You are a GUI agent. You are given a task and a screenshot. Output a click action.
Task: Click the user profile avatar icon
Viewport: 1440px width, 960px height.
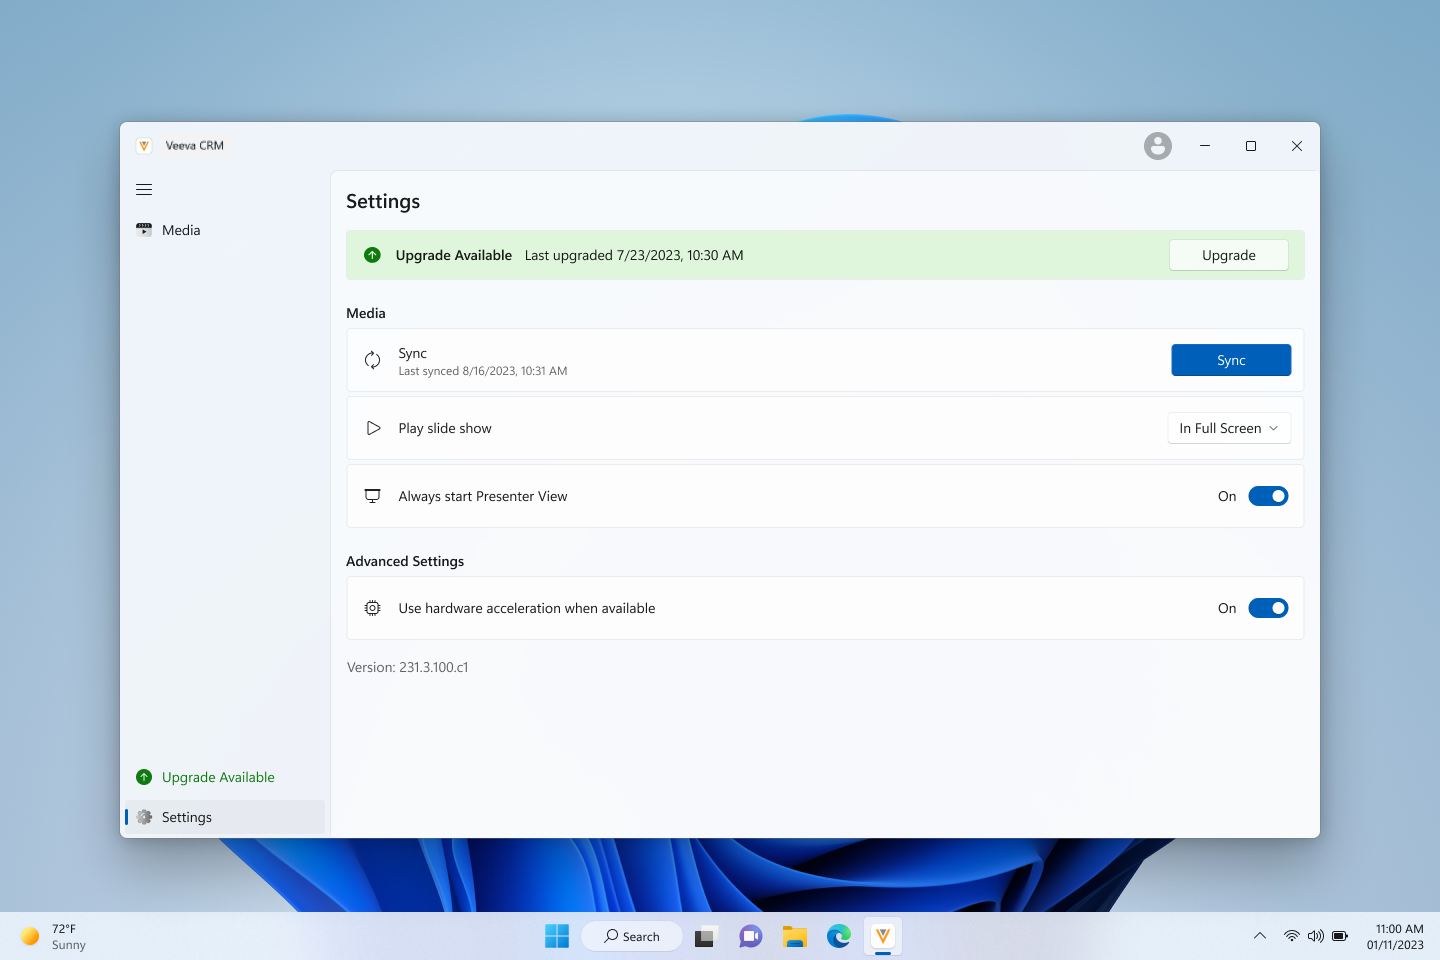point(1157,146)
